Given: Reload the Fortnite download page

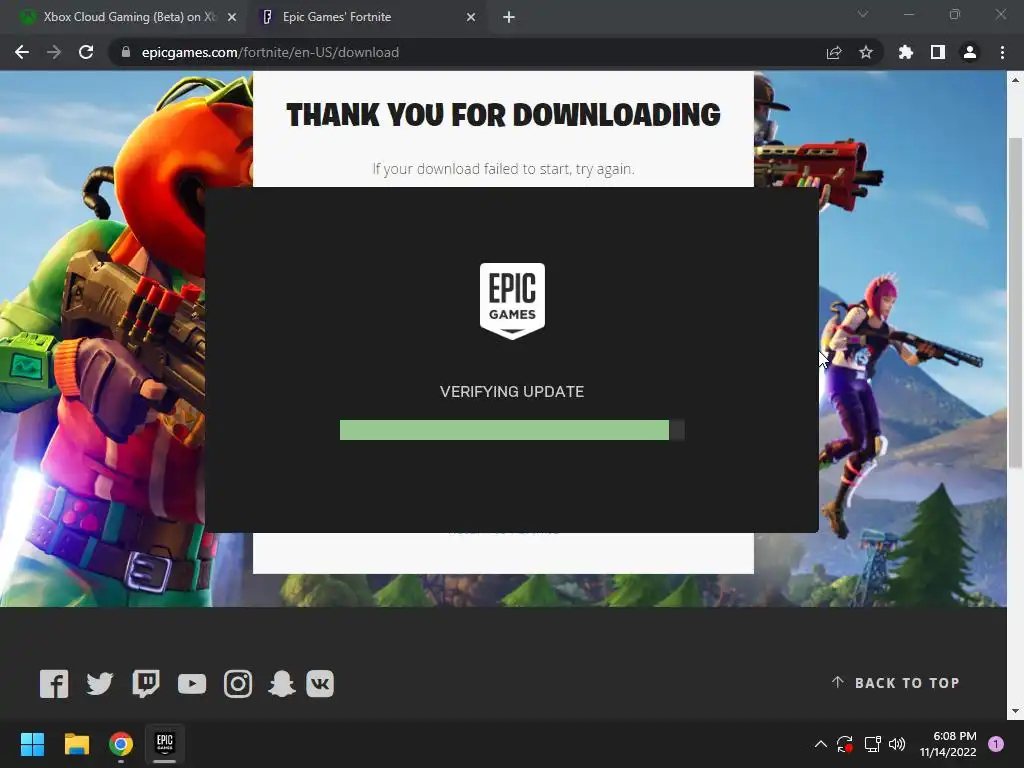Looking at the screenshot, I should click(x=86, y=52).
